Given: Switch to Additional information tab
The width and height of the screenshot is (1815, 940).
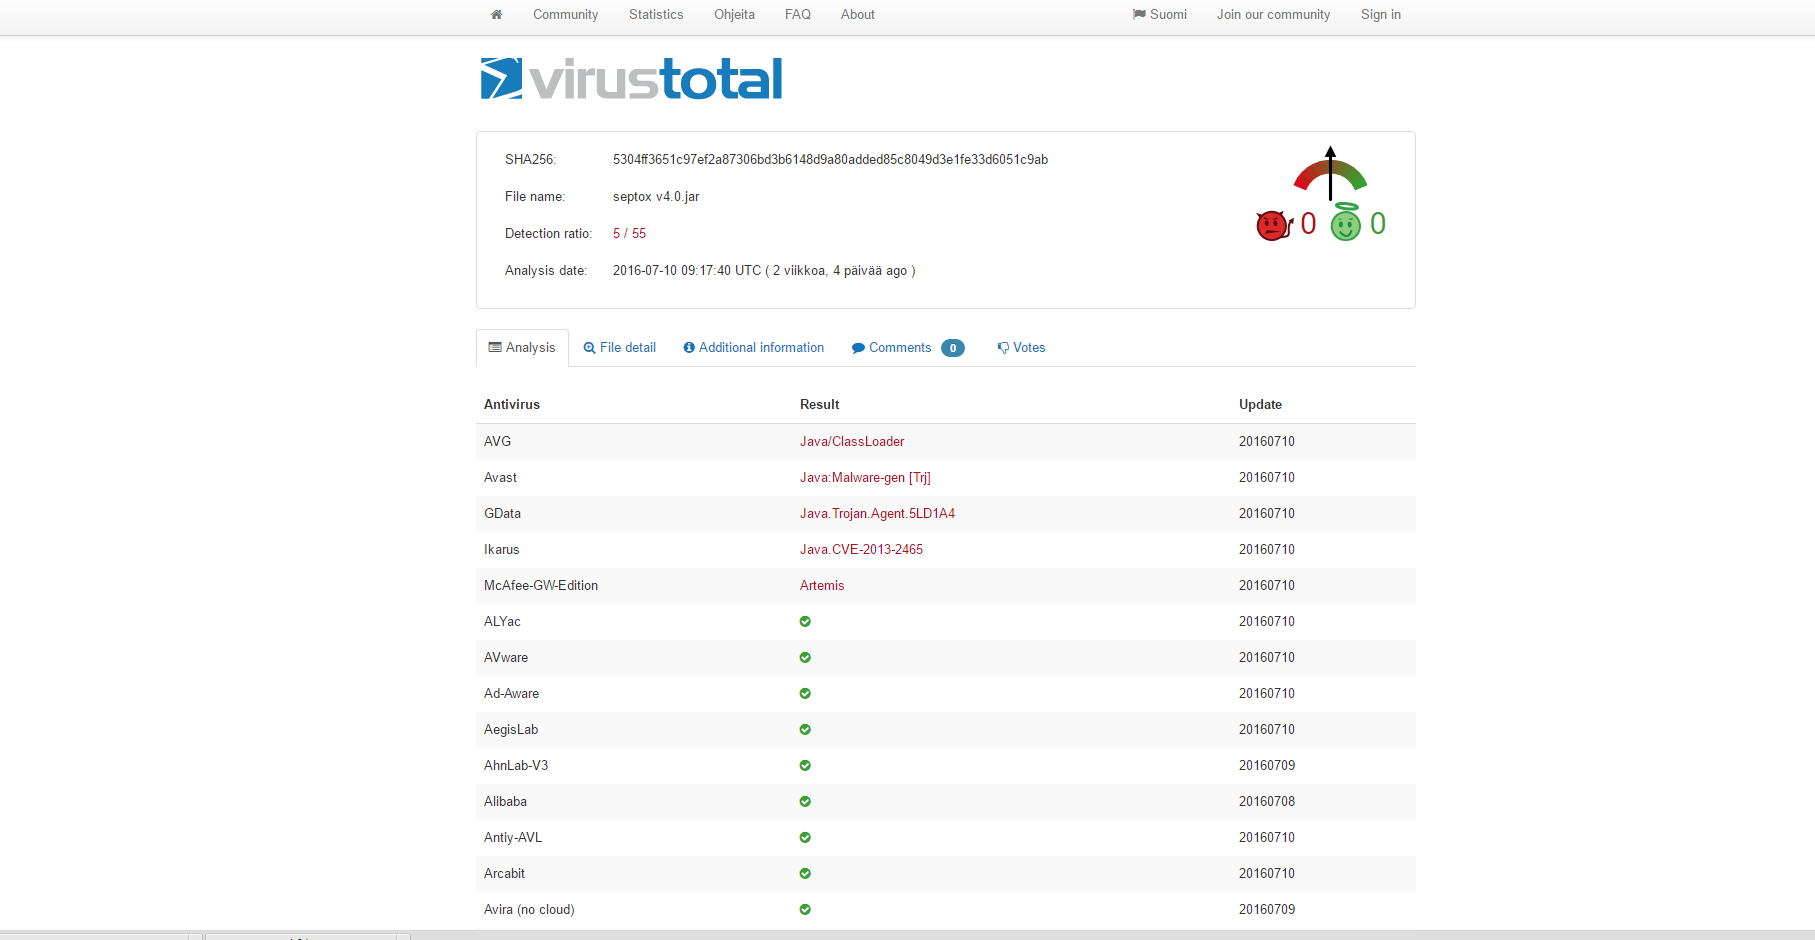Looking at the screenshot, I should pos(754,348).
